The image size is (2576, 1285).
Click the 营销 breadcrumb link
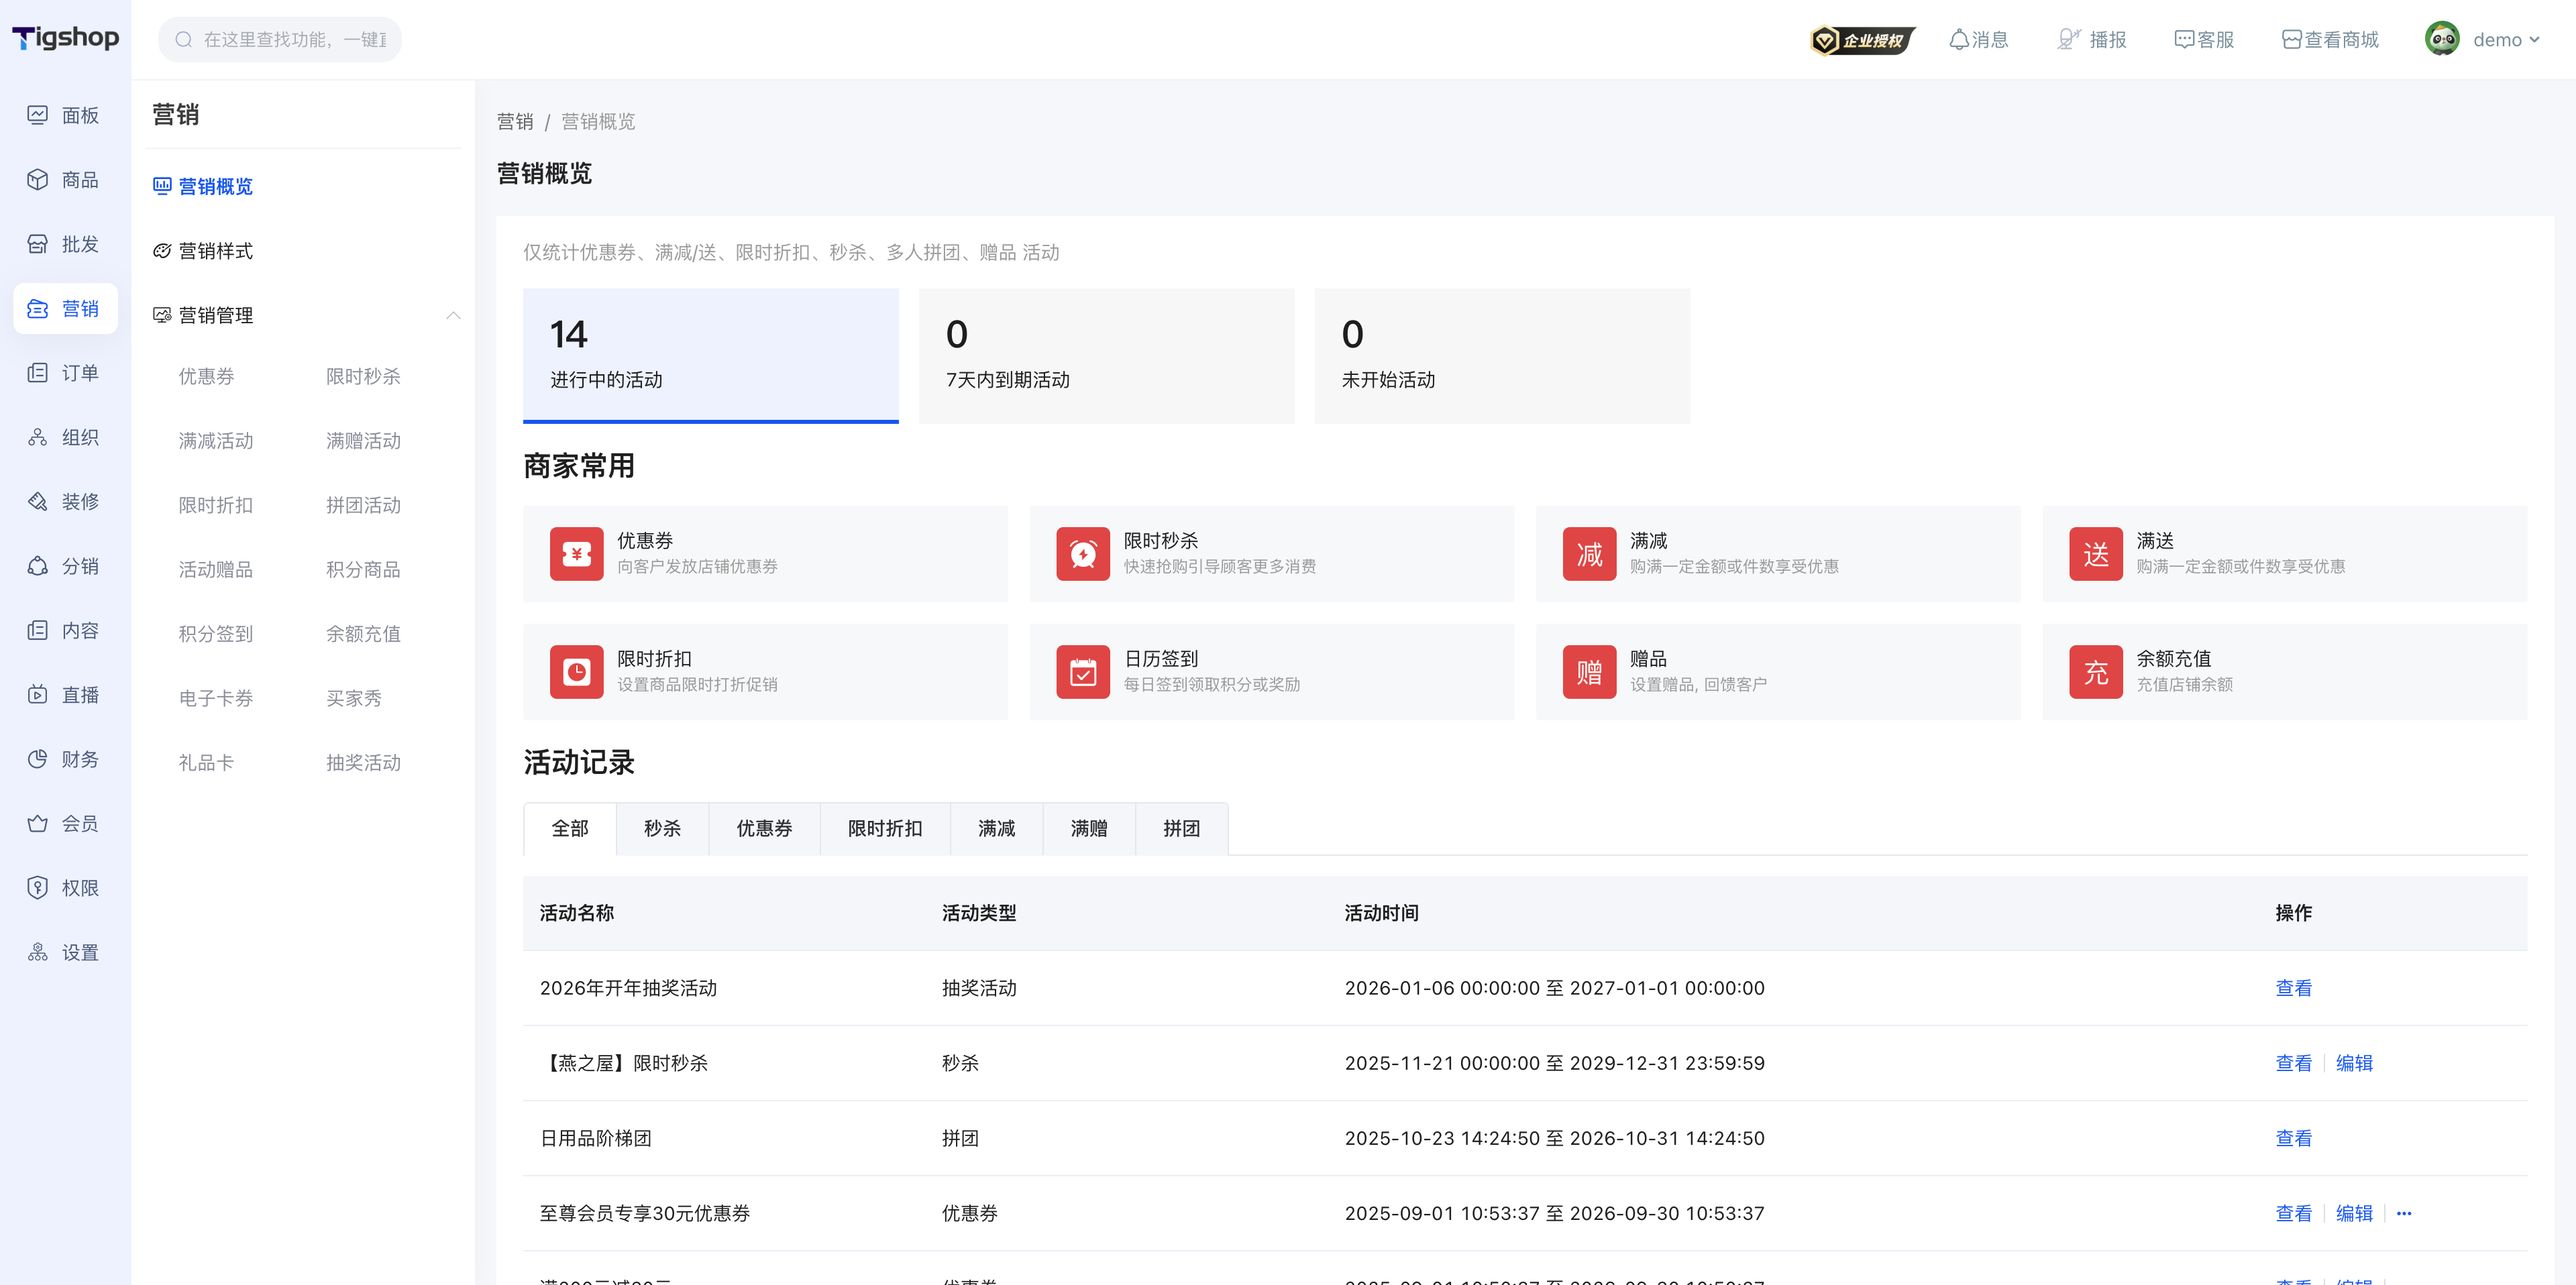tap(515, 122)
